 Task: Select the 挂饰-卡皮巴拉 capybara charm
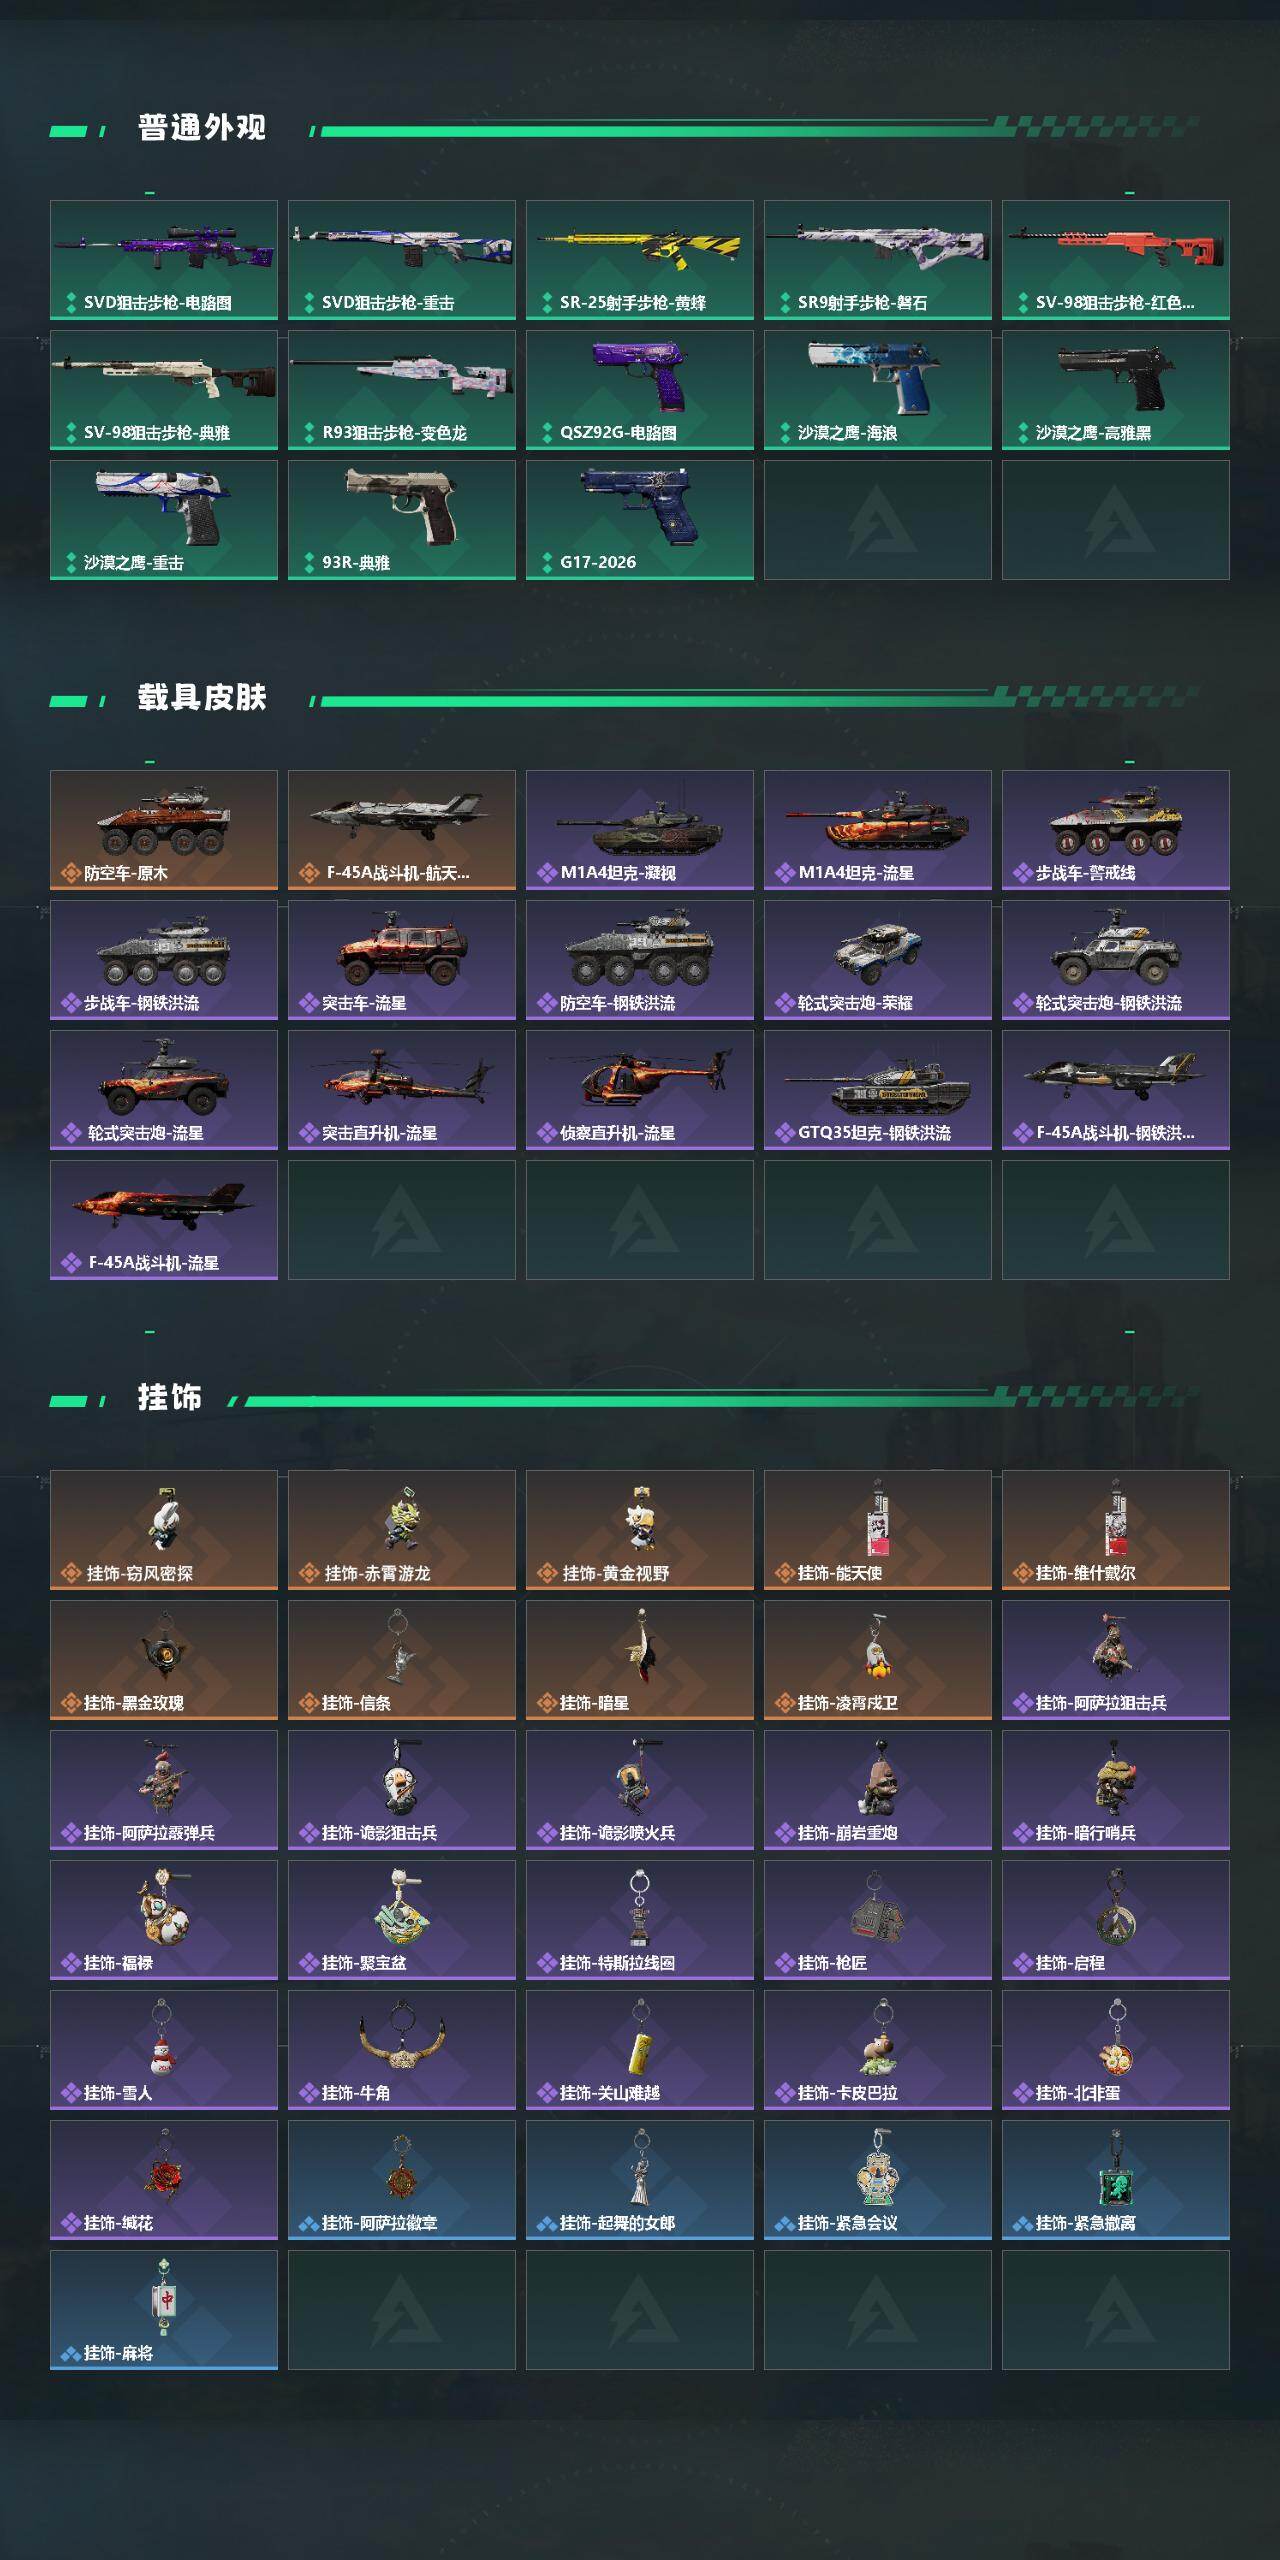[878, 2050]
